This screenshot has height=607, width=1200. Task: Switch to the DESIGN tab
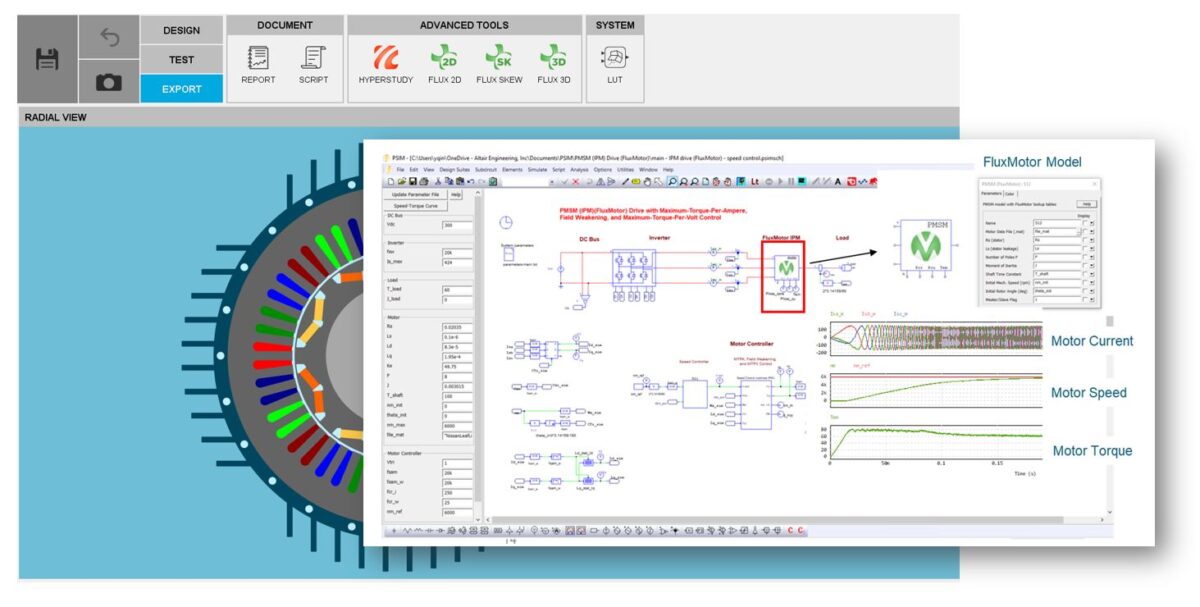pyautogui.click(x=181, y=31)
